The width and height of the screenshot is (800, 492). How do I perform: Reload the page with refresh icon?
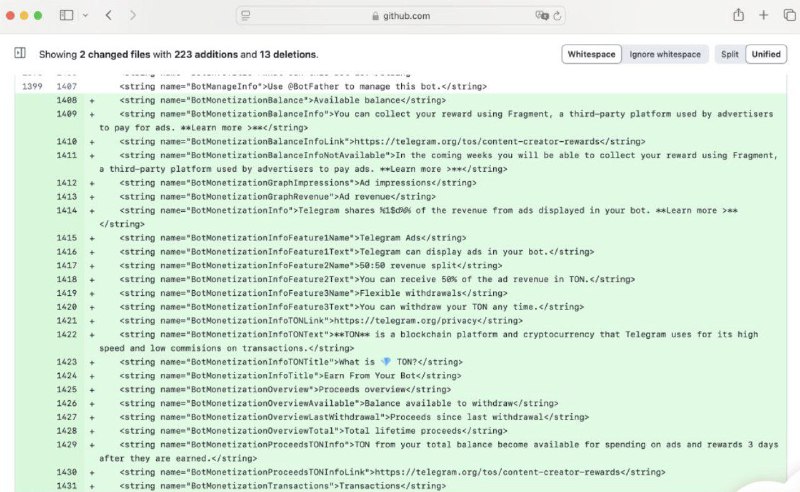[x=557, y=16]
